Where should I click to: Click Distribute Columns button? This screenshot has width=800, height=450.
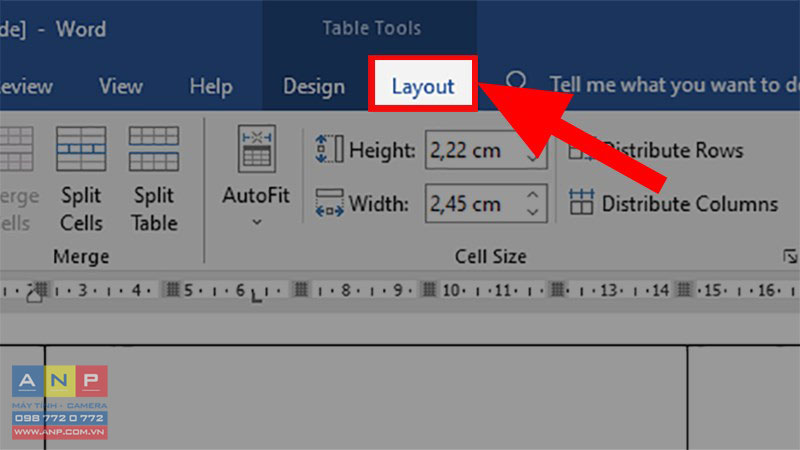pyautogui.click(x=673, y=203)
